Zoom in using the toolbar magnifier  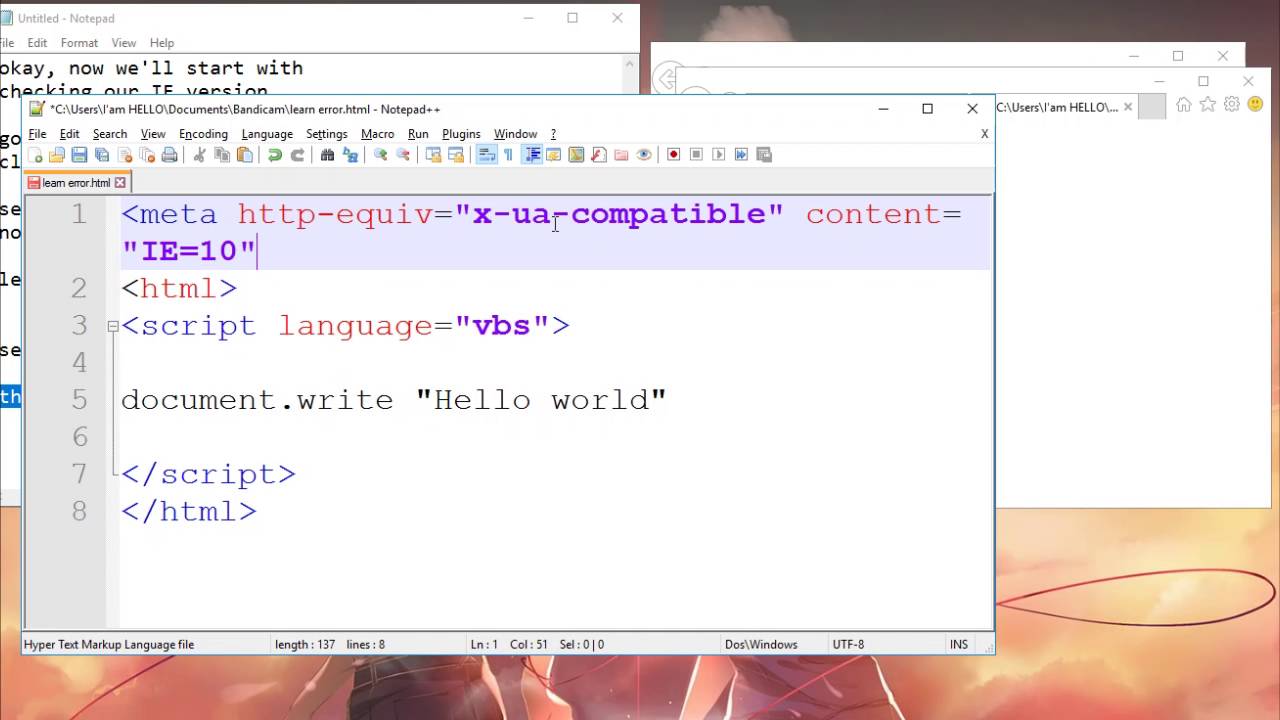pos(380,155)
